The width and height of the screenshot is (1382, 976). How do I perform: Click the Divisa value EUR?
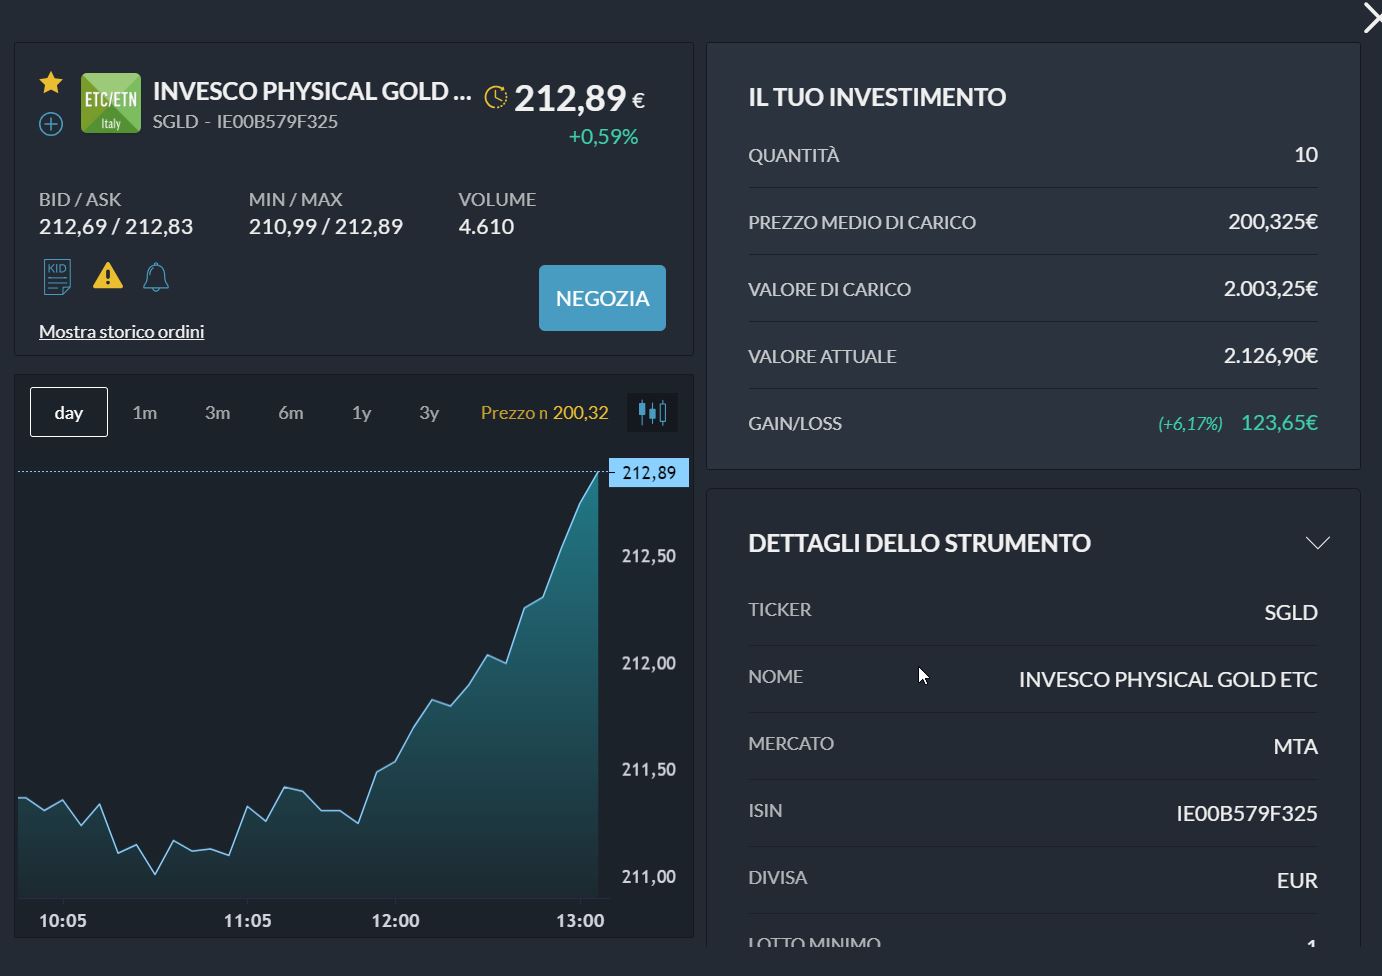coord(1297,880)
